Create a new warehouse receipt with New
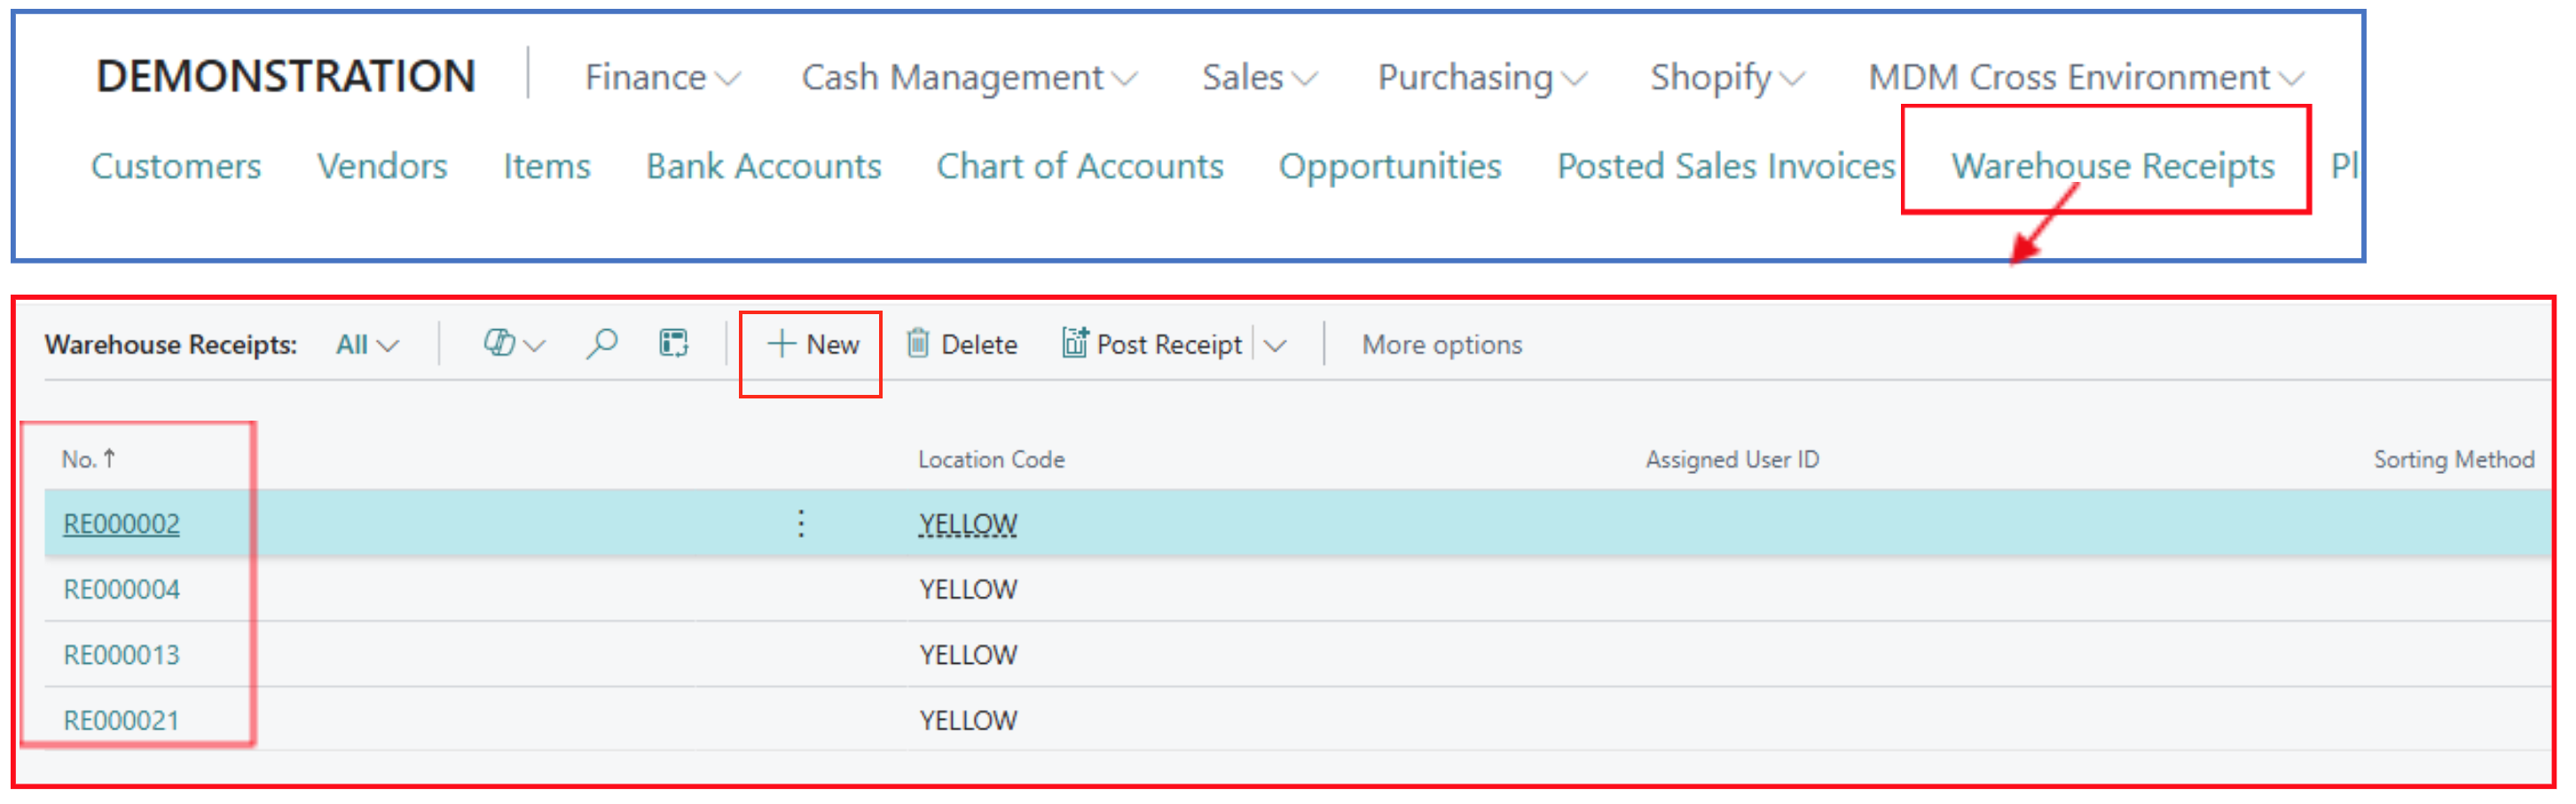Screen dimensions: 2576x804 point(813,345)
